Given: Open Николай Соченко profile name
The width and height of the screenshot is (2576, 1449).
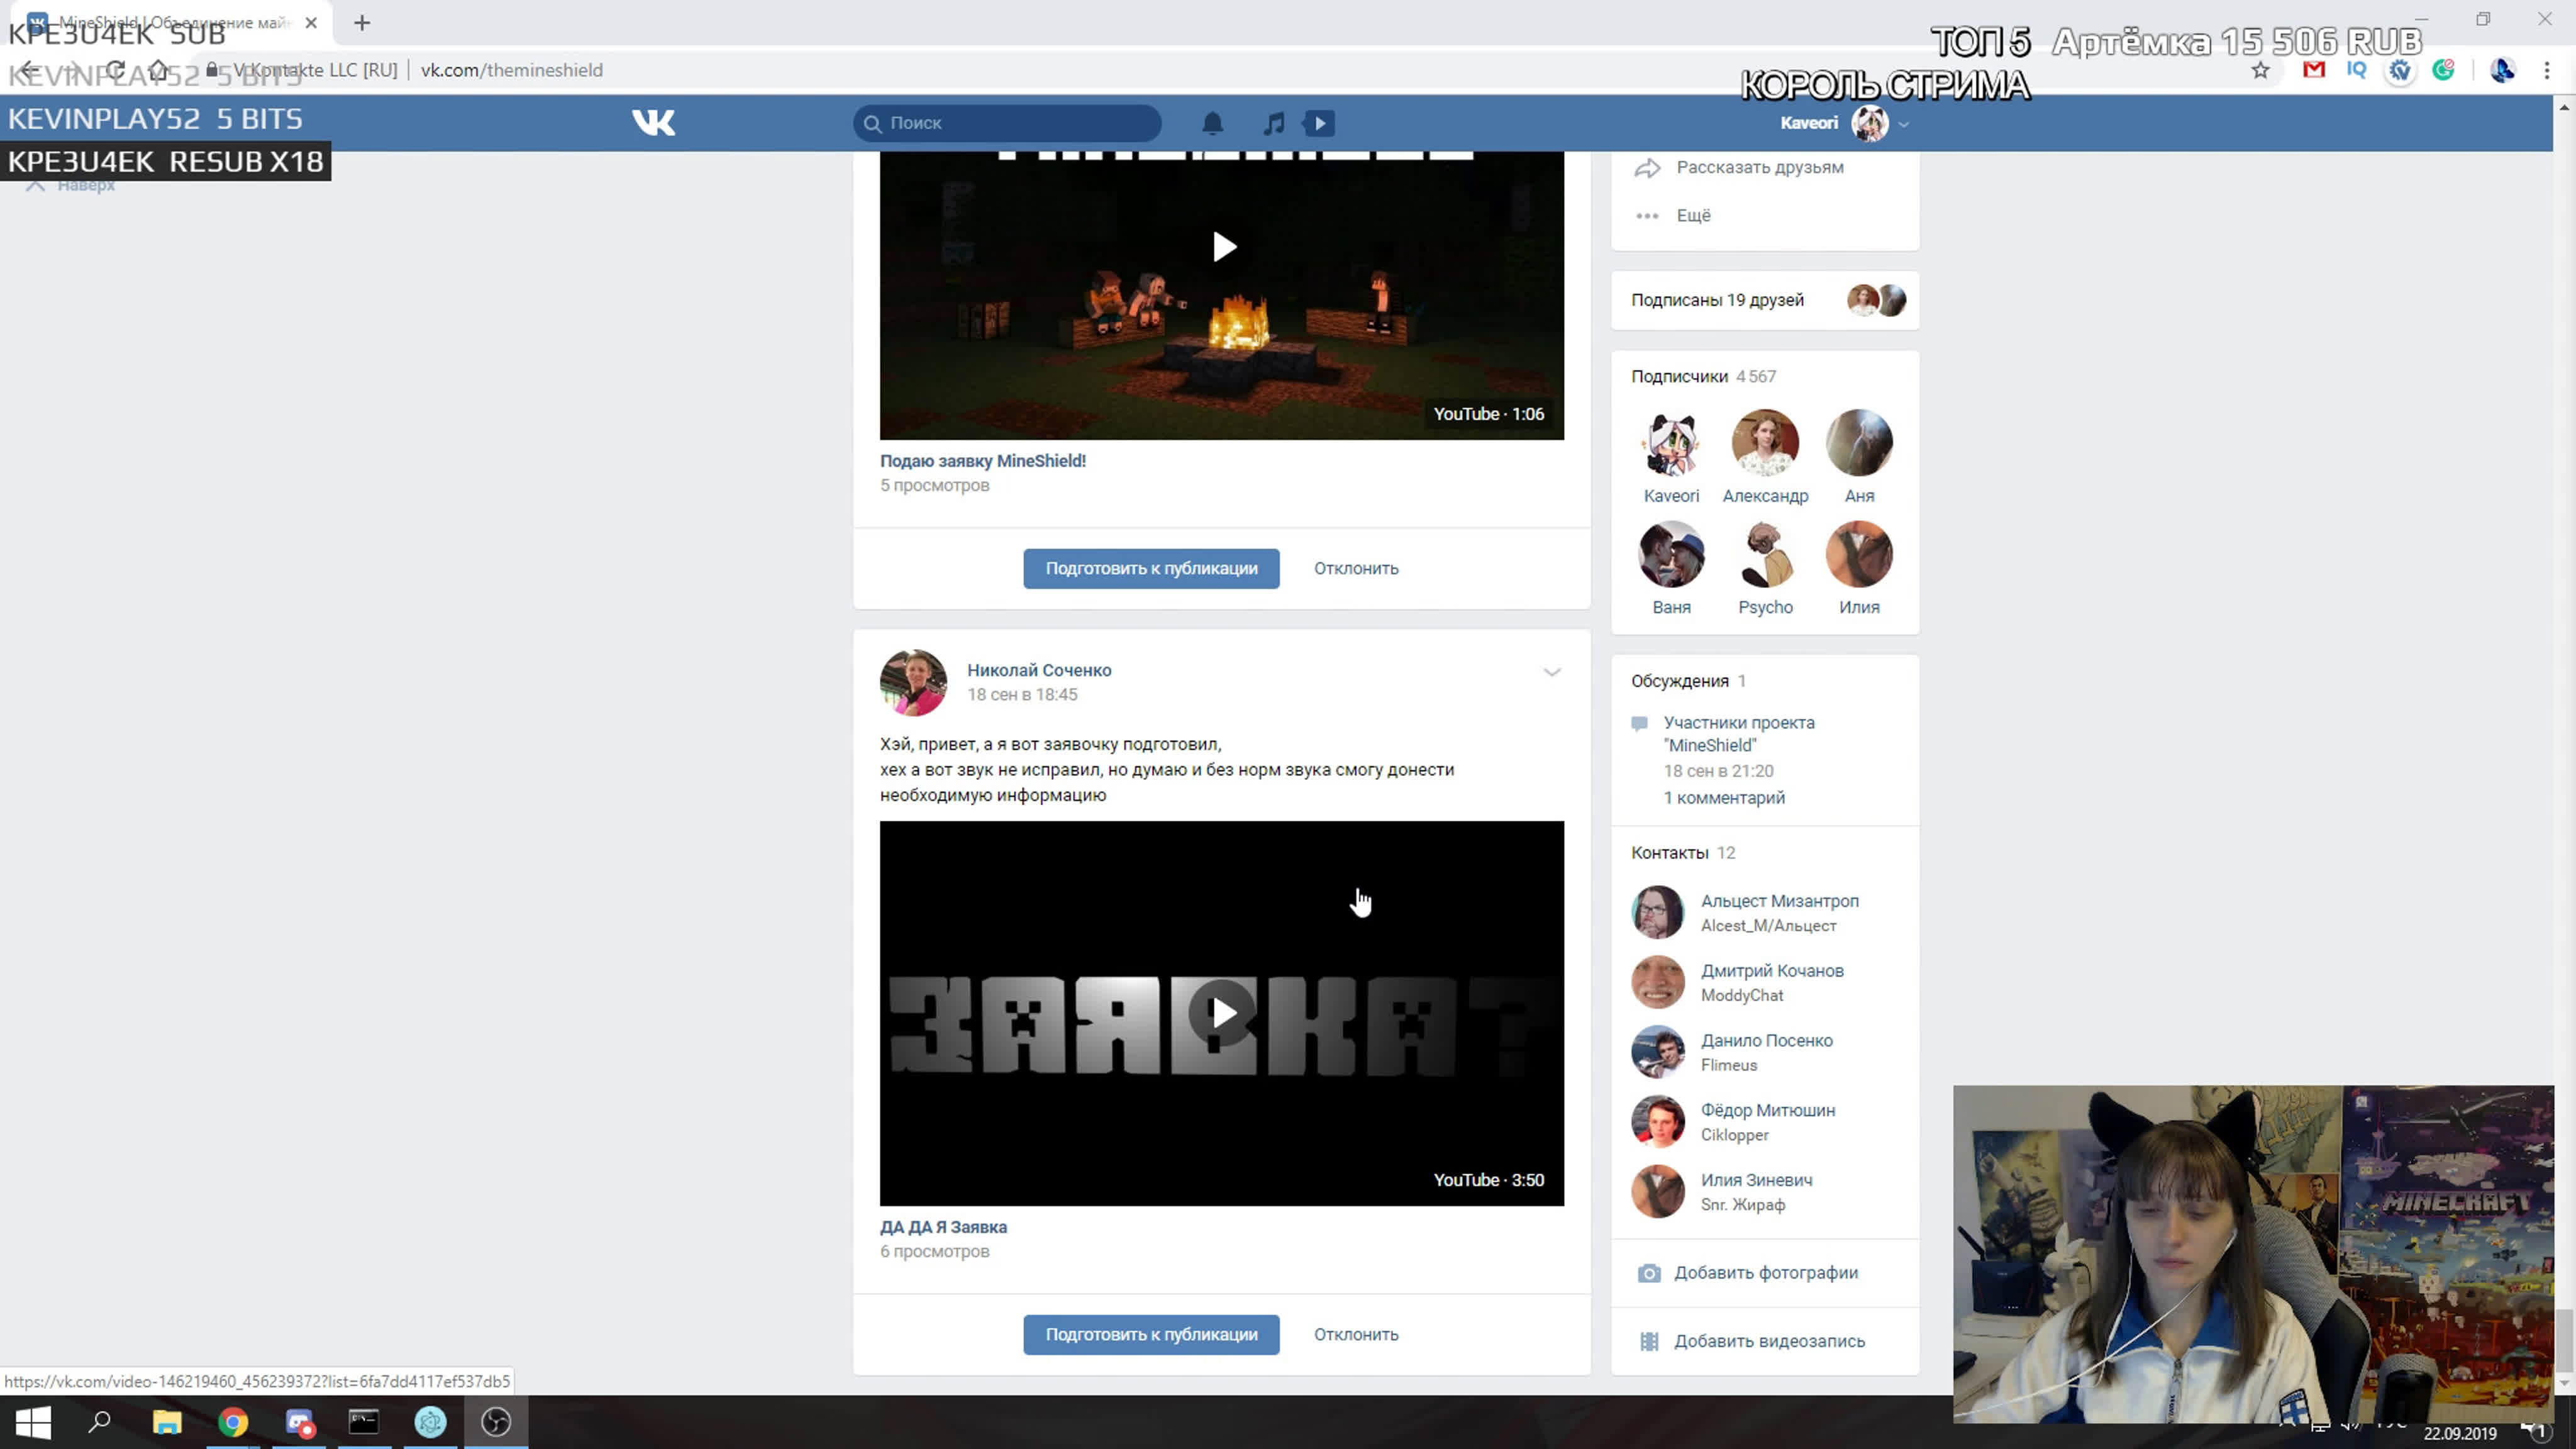Looking at the screenshot, I should point(1039,670).
